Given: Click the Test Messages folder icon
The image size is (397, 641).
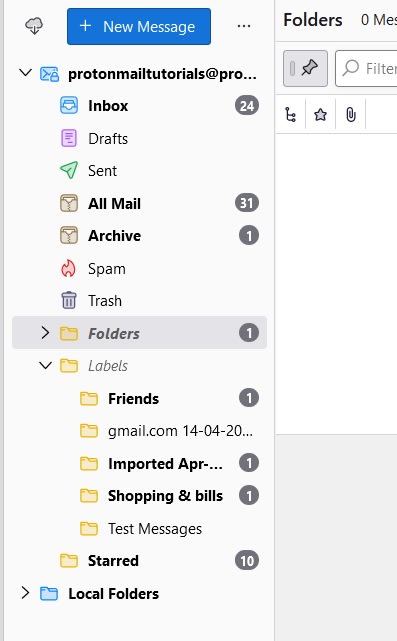Looking at the screenshot, I should 89,528.
